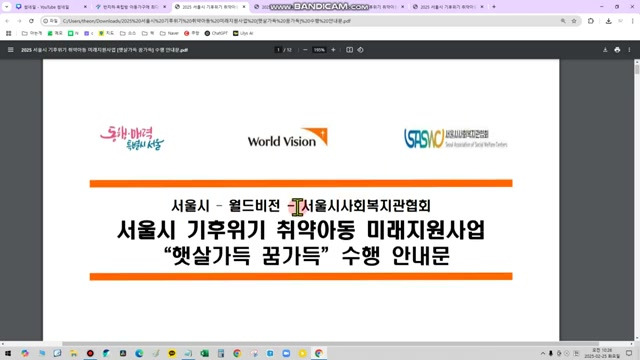The width and height of the screenshot is (640, 360).
Task: Close the active 2025 서울시 tab
Action: point(244,7)
